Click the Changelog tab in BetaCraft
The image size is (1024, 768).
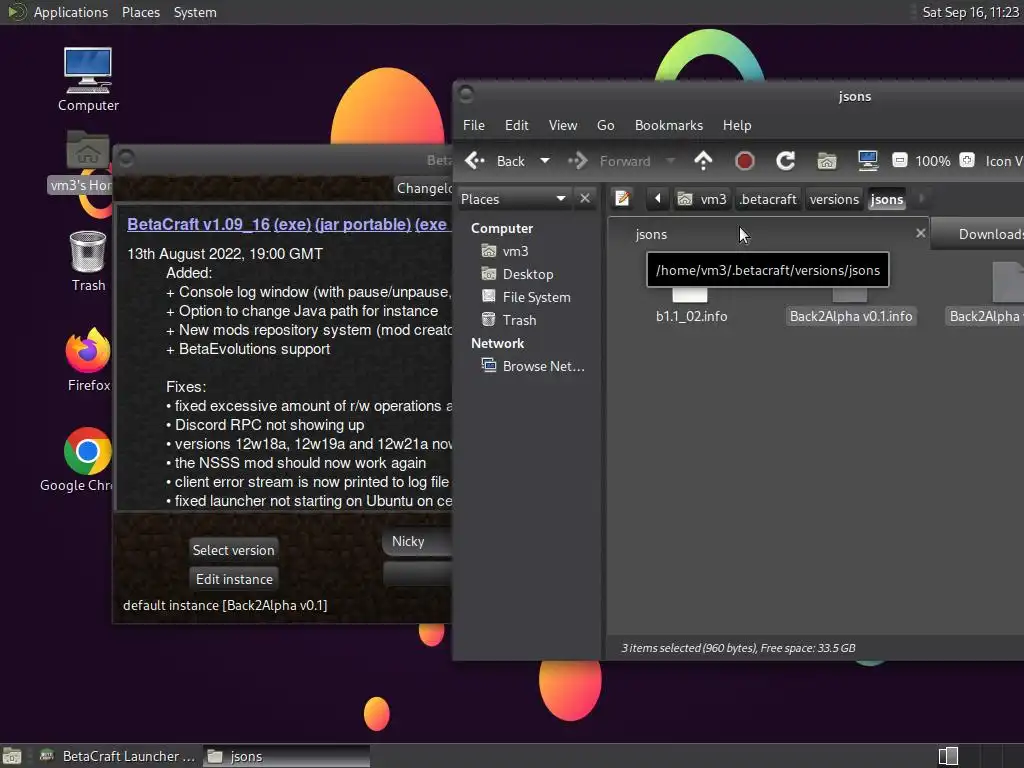pos(423,188)
